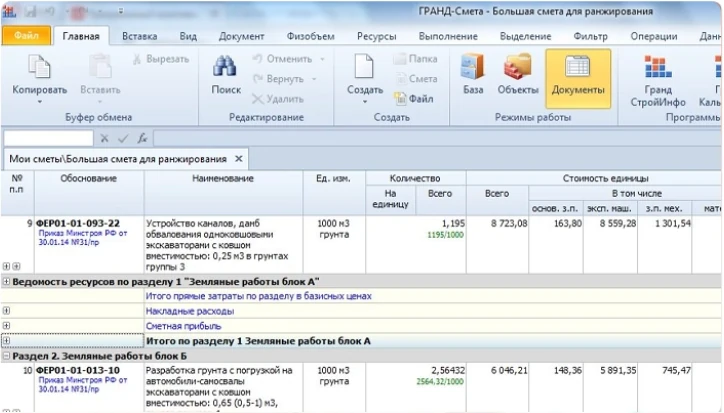
Task: Click the Вырезать (Cut) scissors button
Action: (x=161, y=59)
